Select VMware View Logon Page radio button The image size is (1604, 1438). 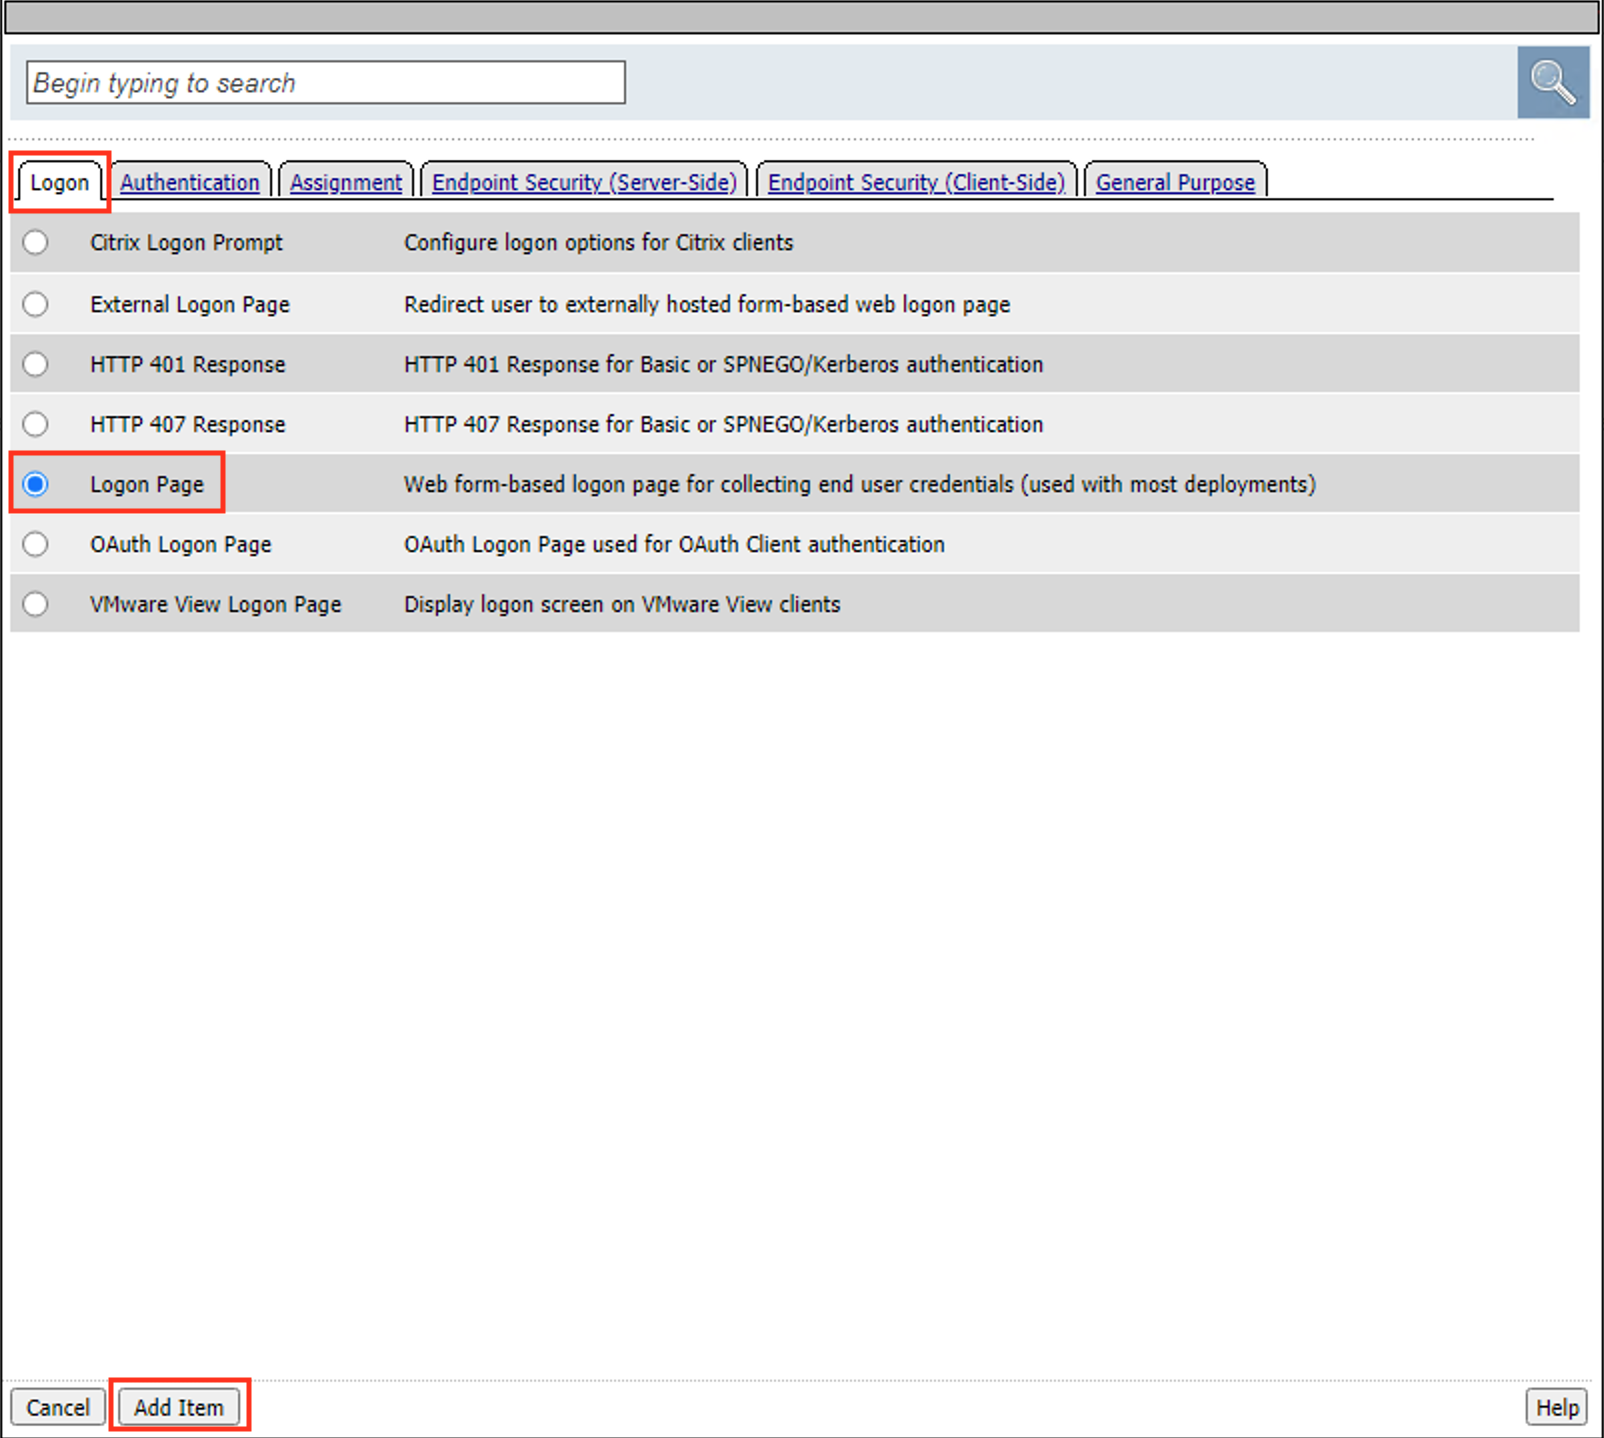[36, 604]
